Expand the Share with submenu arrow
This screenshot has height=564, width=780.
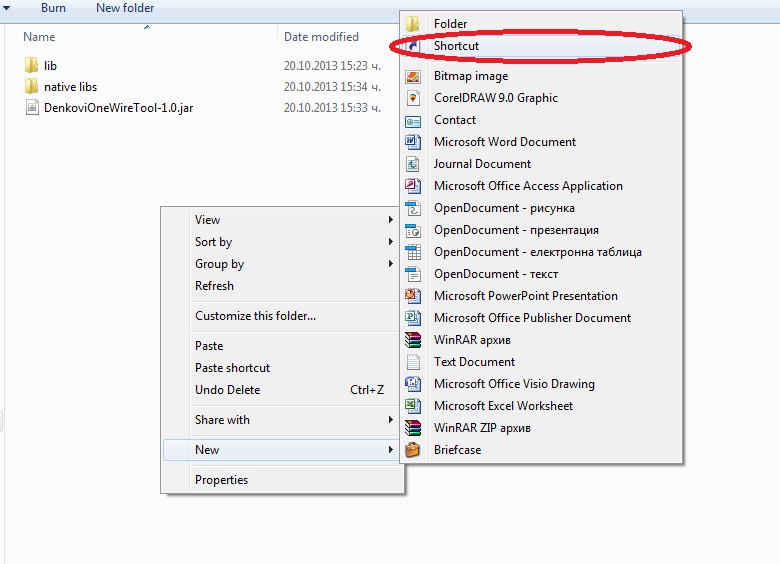coord(391,420)
